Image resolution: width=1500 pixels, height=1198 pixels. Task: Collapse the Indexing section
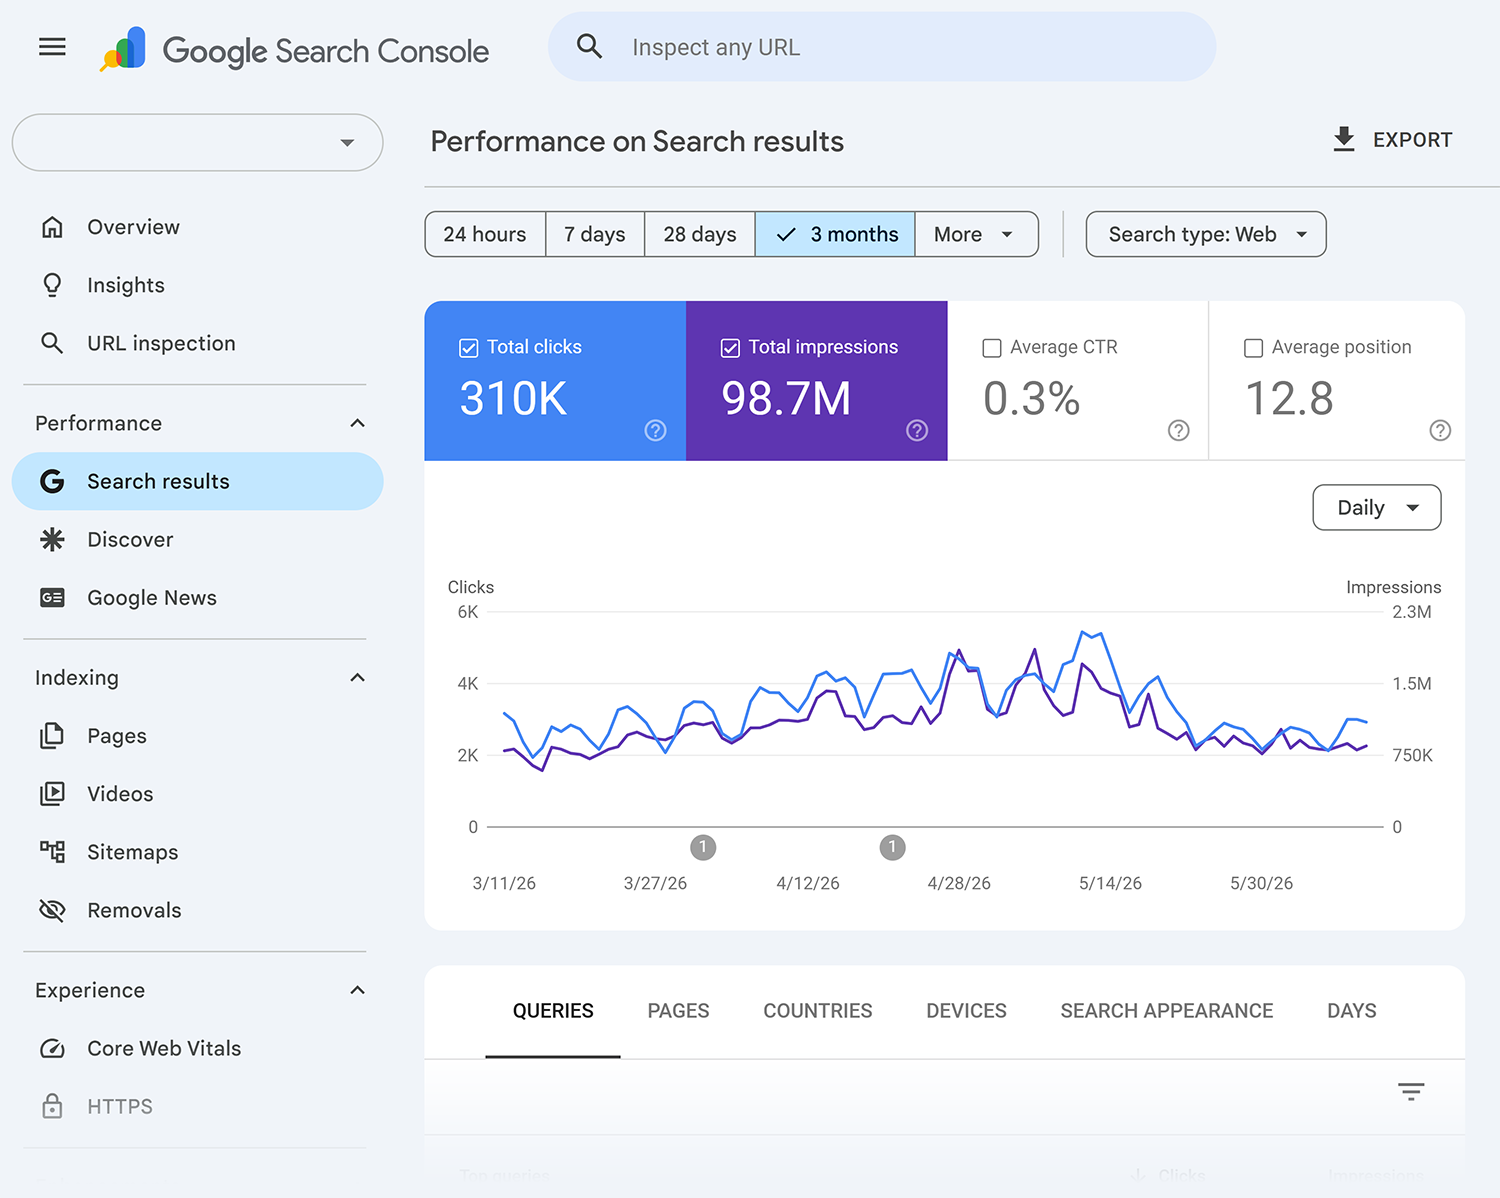click(357, 677)
